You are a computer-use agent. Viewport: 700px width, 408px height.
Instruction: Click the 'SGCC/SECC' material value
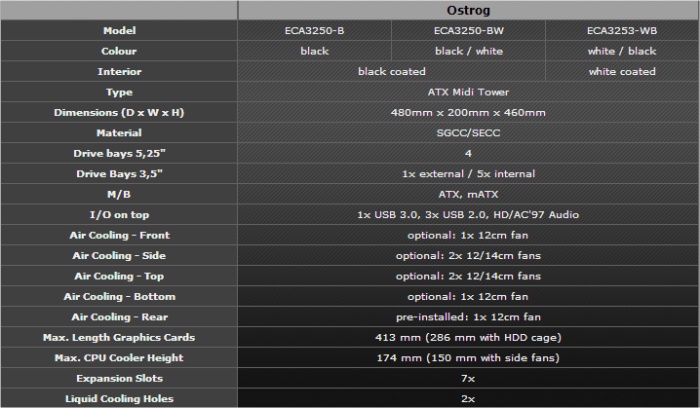coord(468,133)
